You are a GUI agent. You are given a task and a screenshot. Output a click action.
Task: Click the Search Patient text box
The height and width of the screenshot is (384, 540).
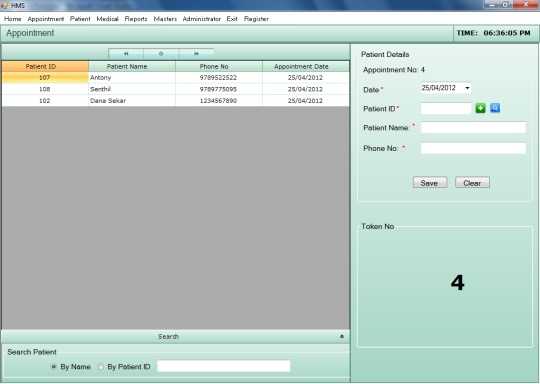click(224, 366)
